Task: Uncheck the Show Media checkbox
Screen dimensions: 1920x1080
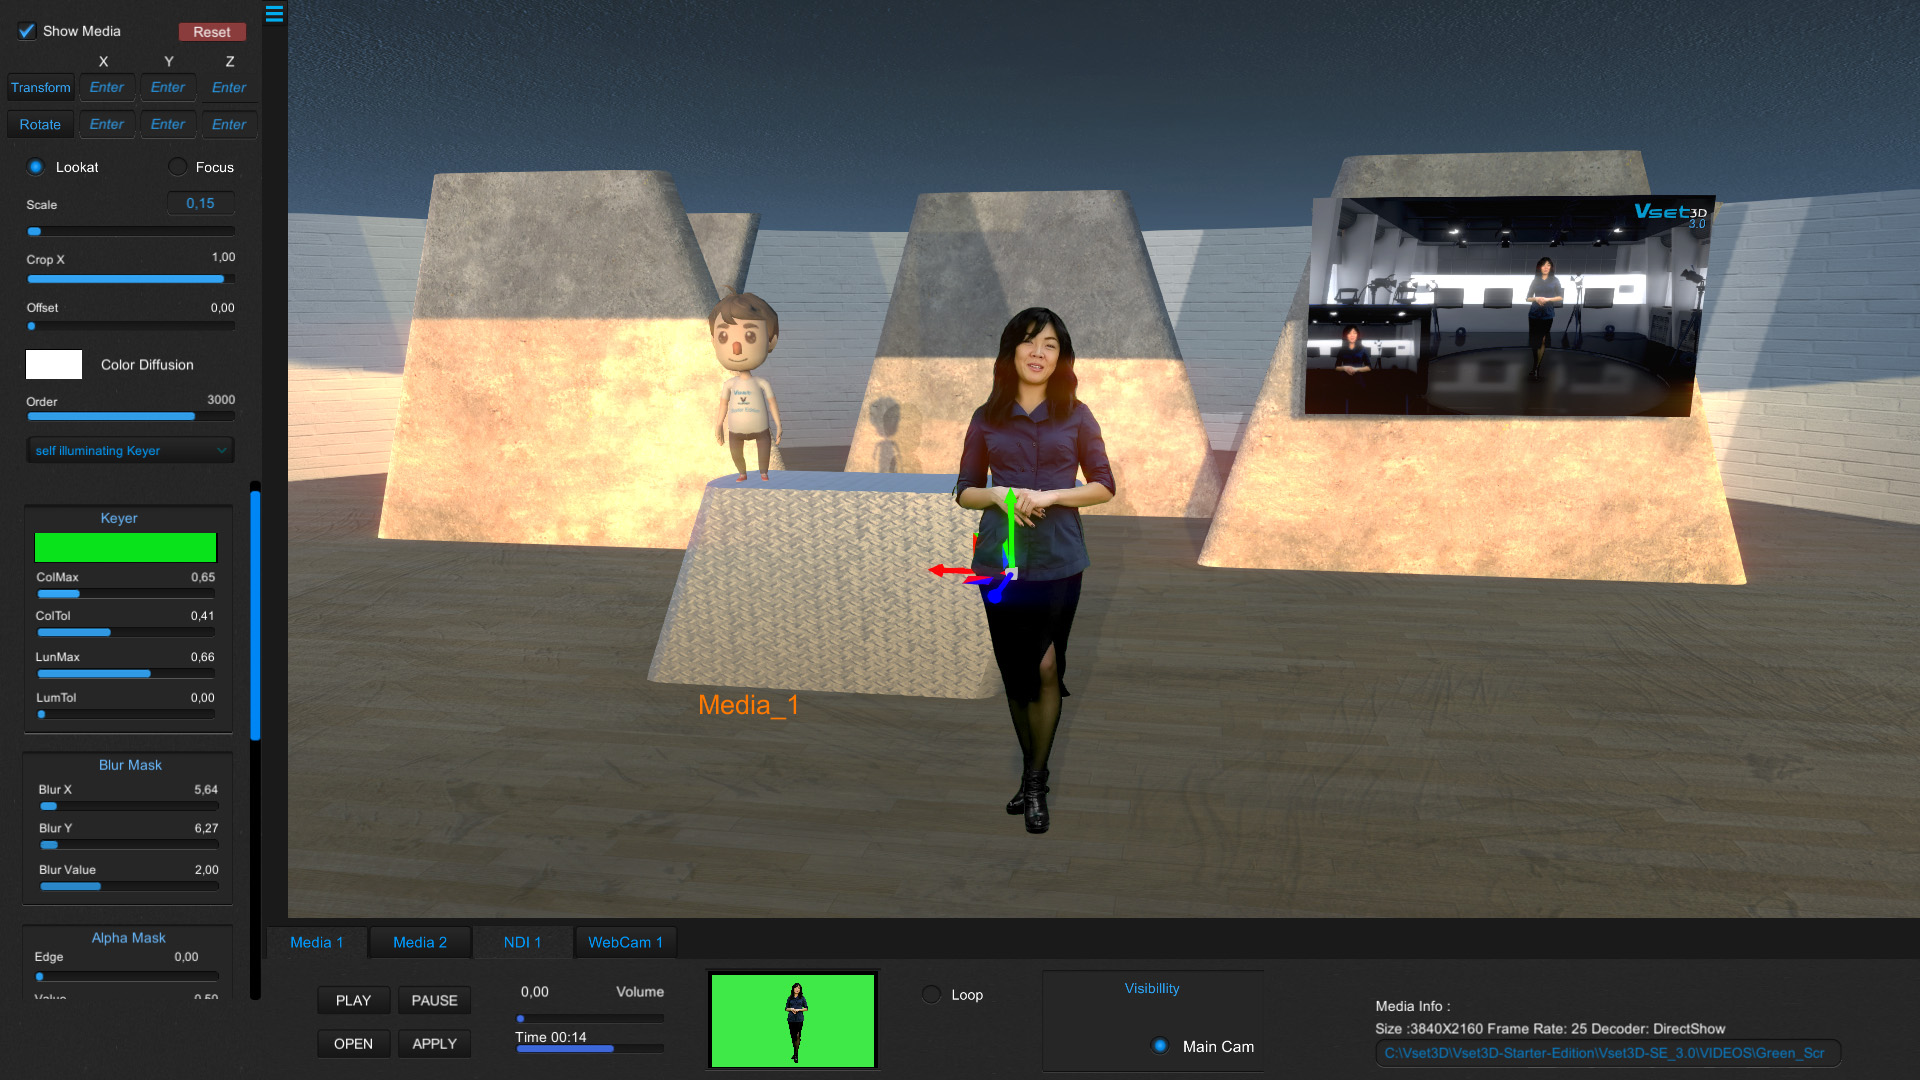Action: point(27,31)
